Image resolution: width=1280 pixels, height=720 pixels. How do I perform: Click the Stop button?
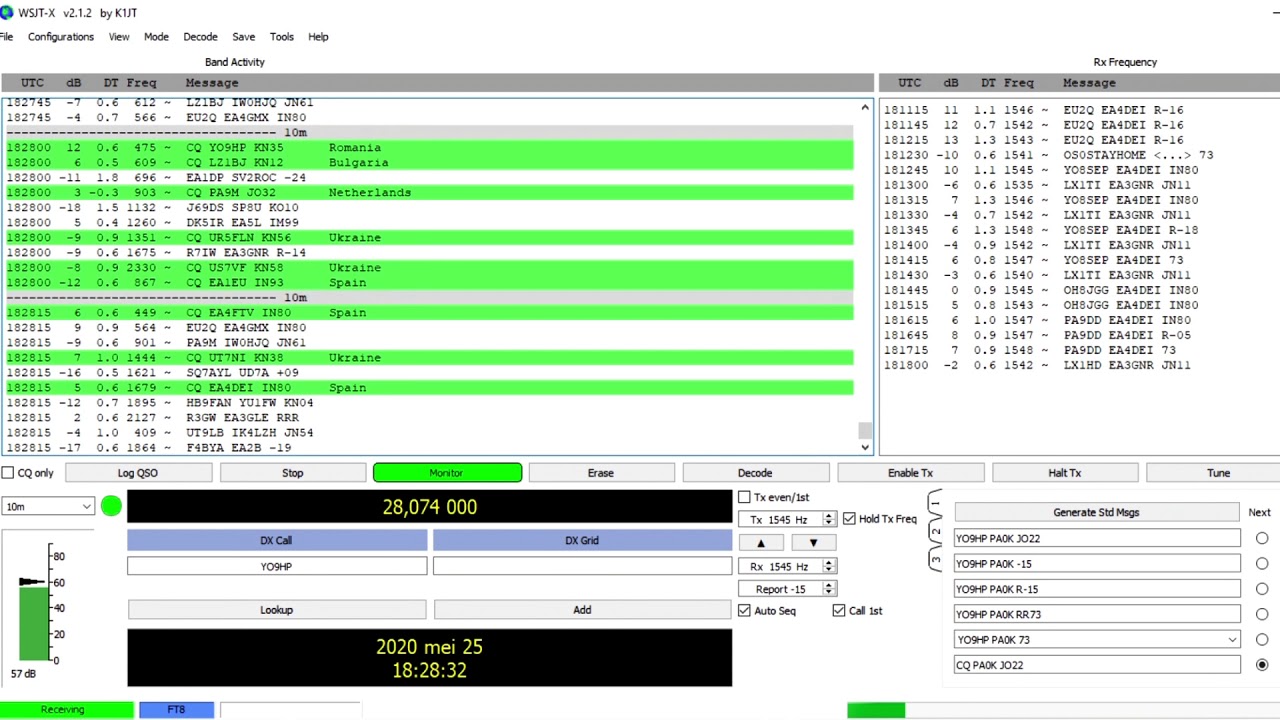292,473
